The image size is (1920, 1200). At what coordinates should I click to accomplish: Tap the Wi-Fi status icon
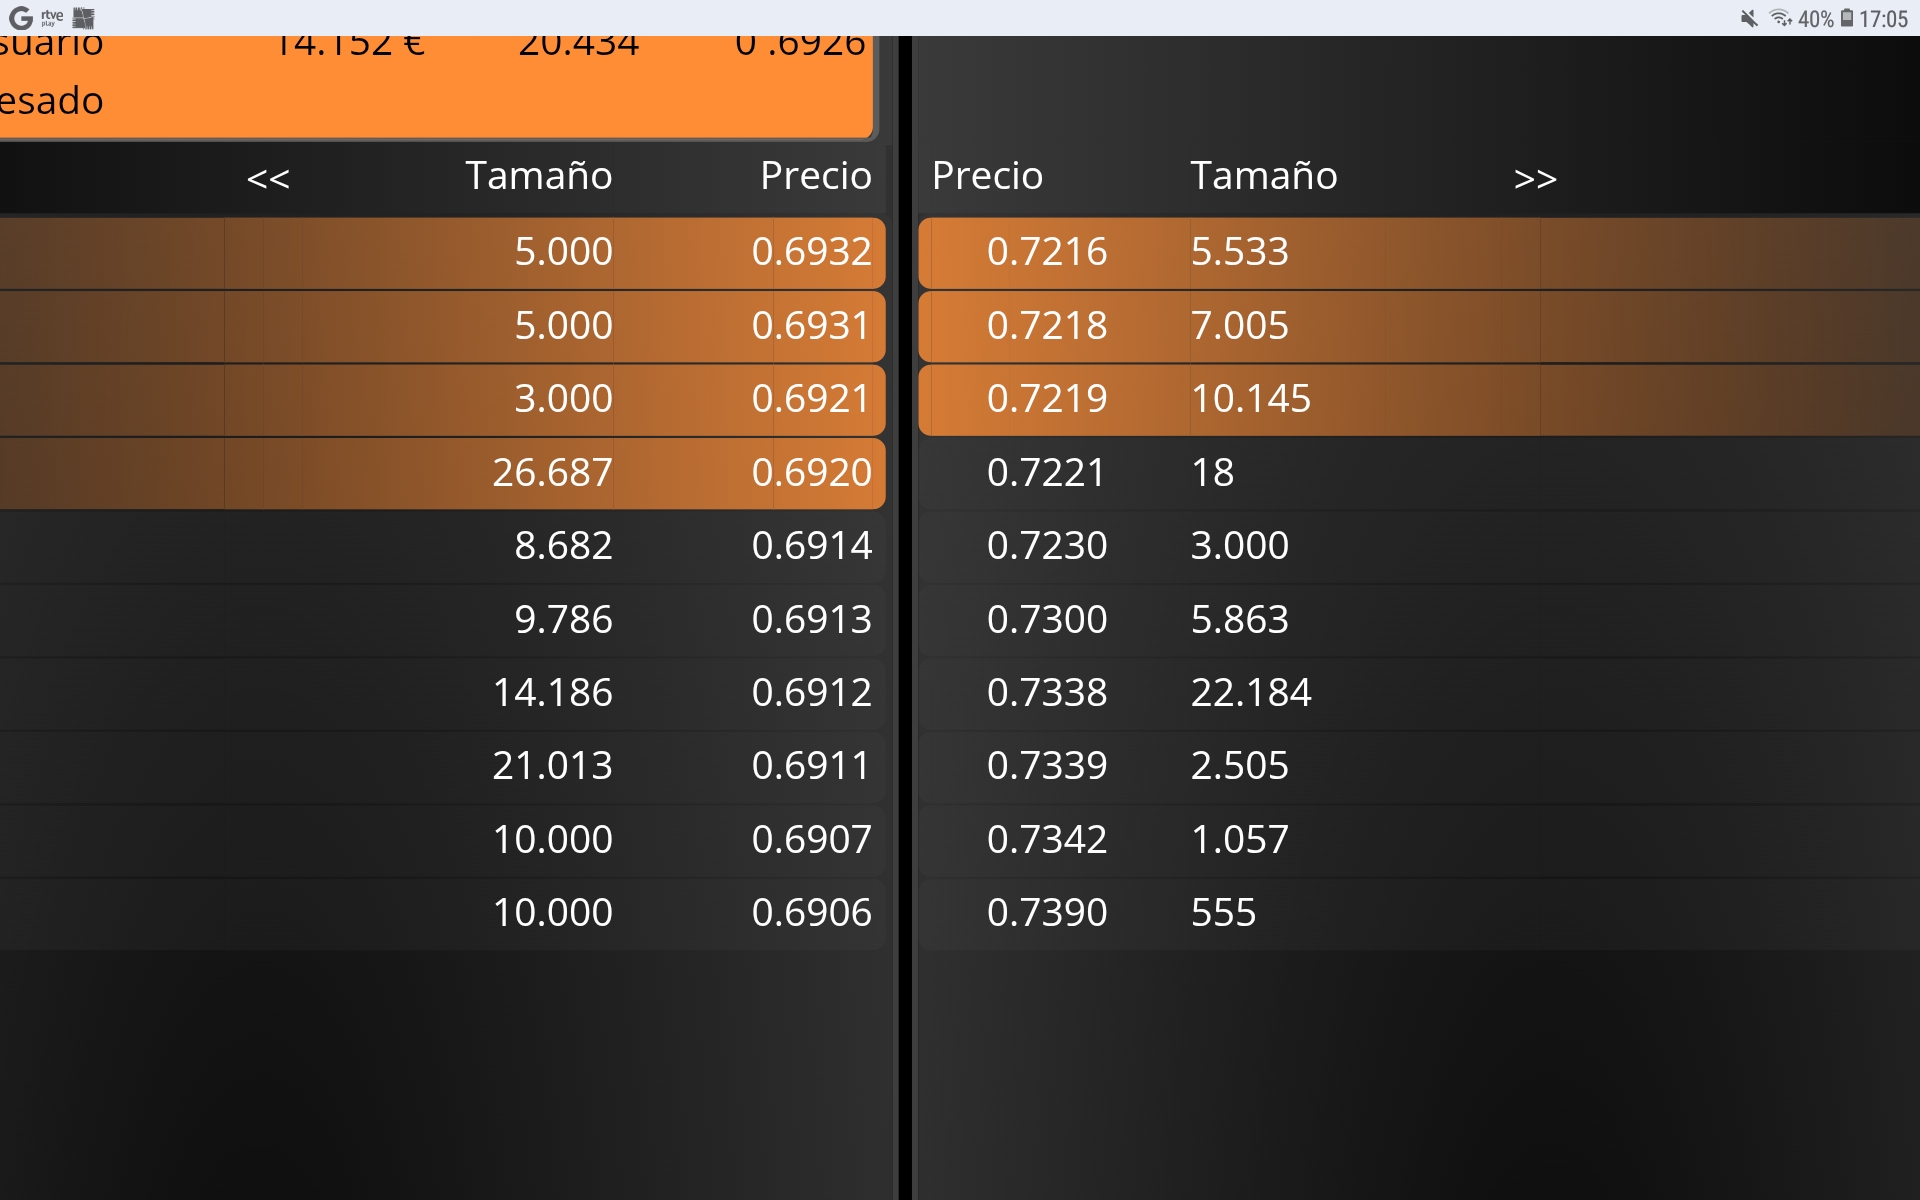point(1780,18)
